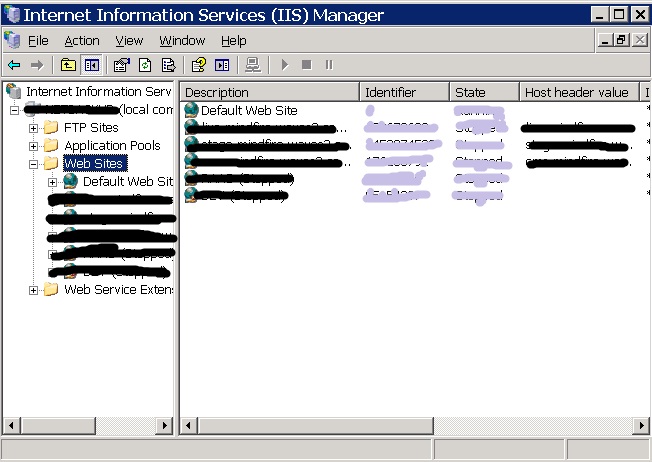
Task: Collapse the Web Sites tree node
Action: click(33, 164)
